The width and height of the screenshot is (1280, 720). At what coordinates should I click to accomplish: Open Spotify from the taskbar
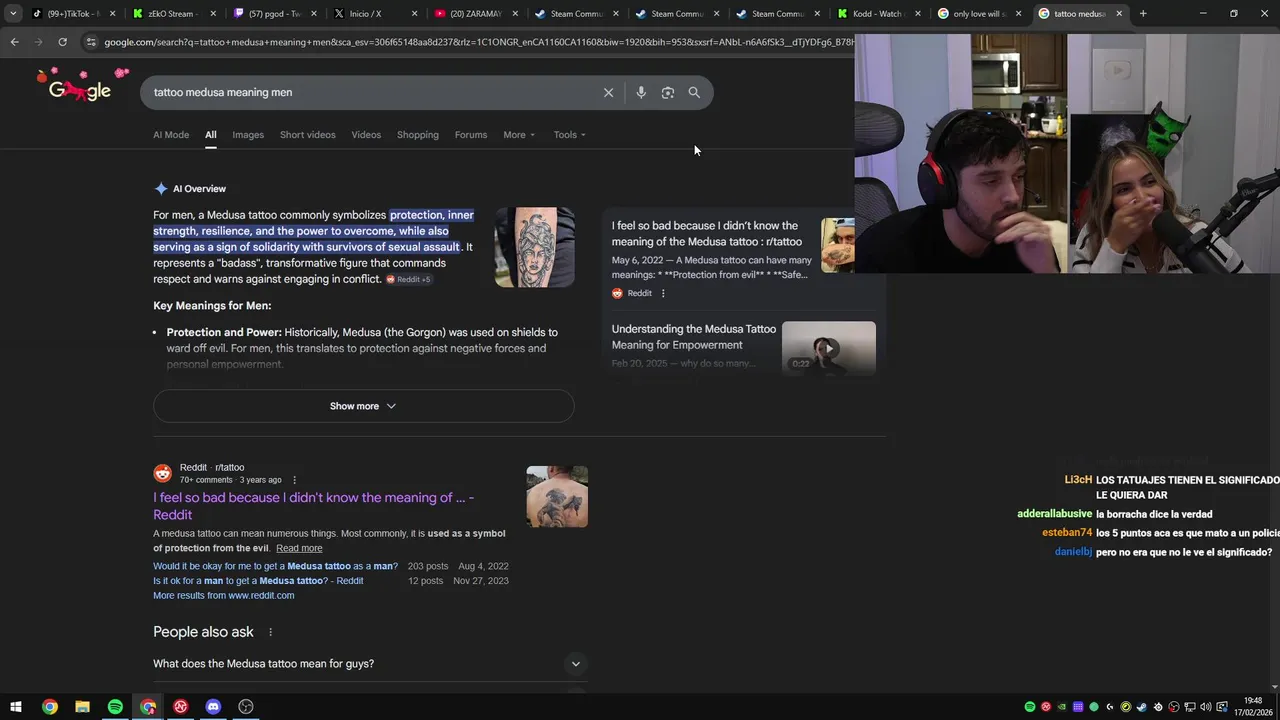click(x=115, y=707)
